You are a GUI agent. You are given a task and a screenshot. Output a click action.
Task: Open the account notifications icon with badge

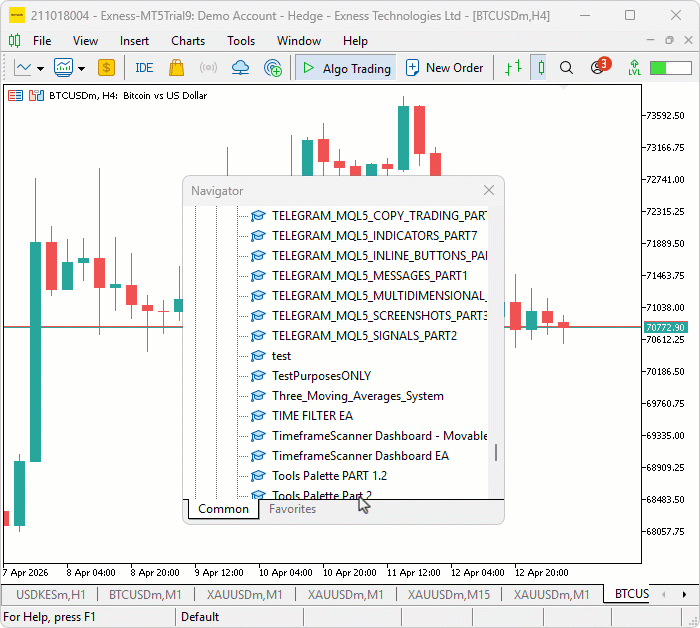pos(600,67)
